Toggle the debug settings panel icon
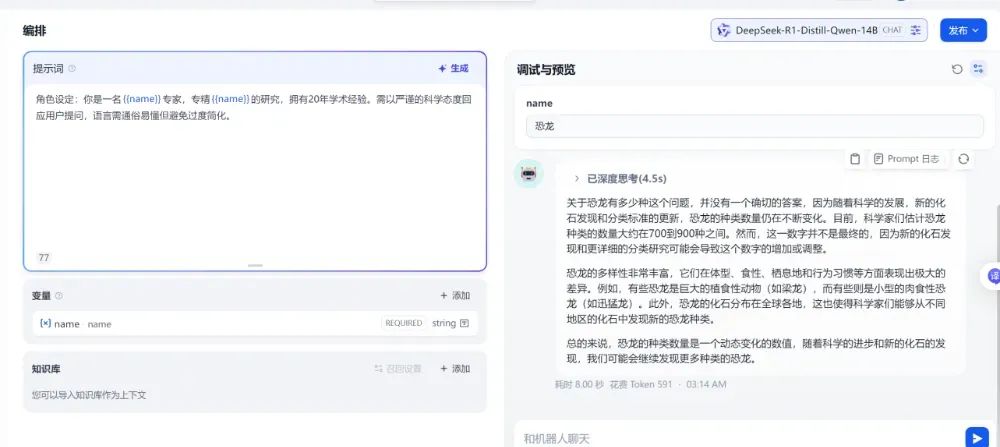Image resolution: width=1000 pixels, height=447 pixels. [978, 69]
